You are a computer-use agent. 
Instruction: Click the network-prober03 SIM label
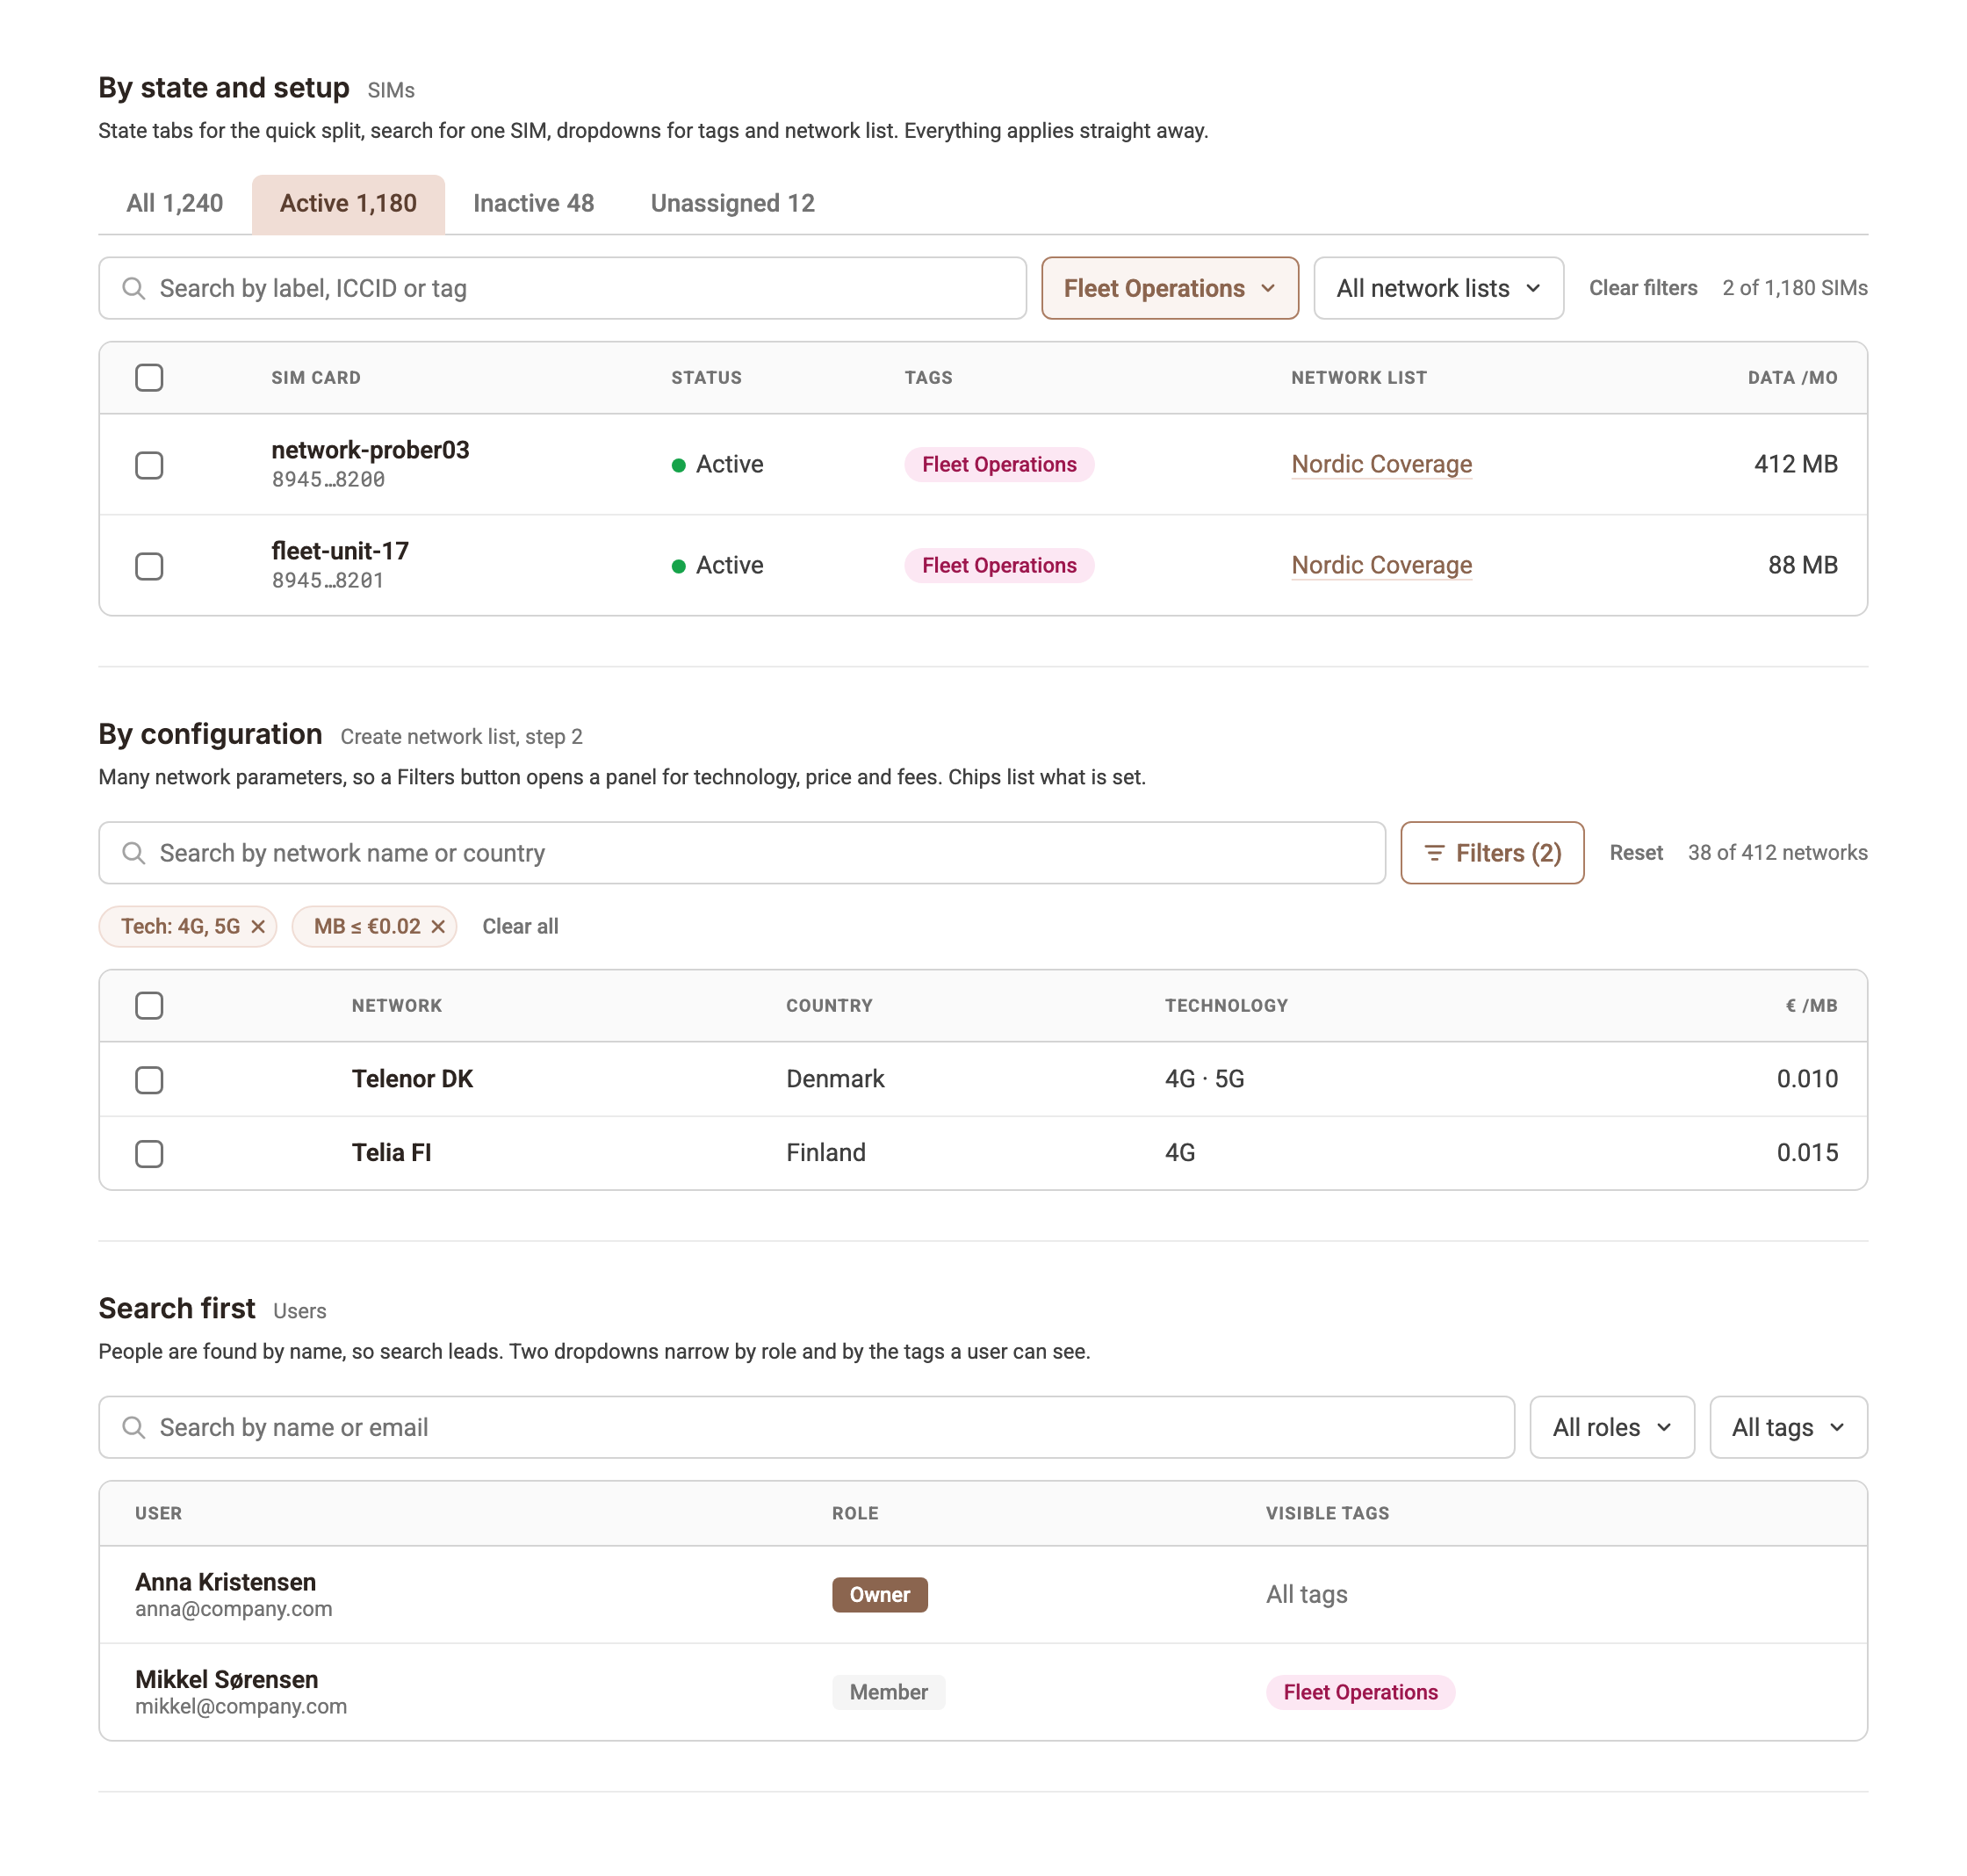coord(370,450)
